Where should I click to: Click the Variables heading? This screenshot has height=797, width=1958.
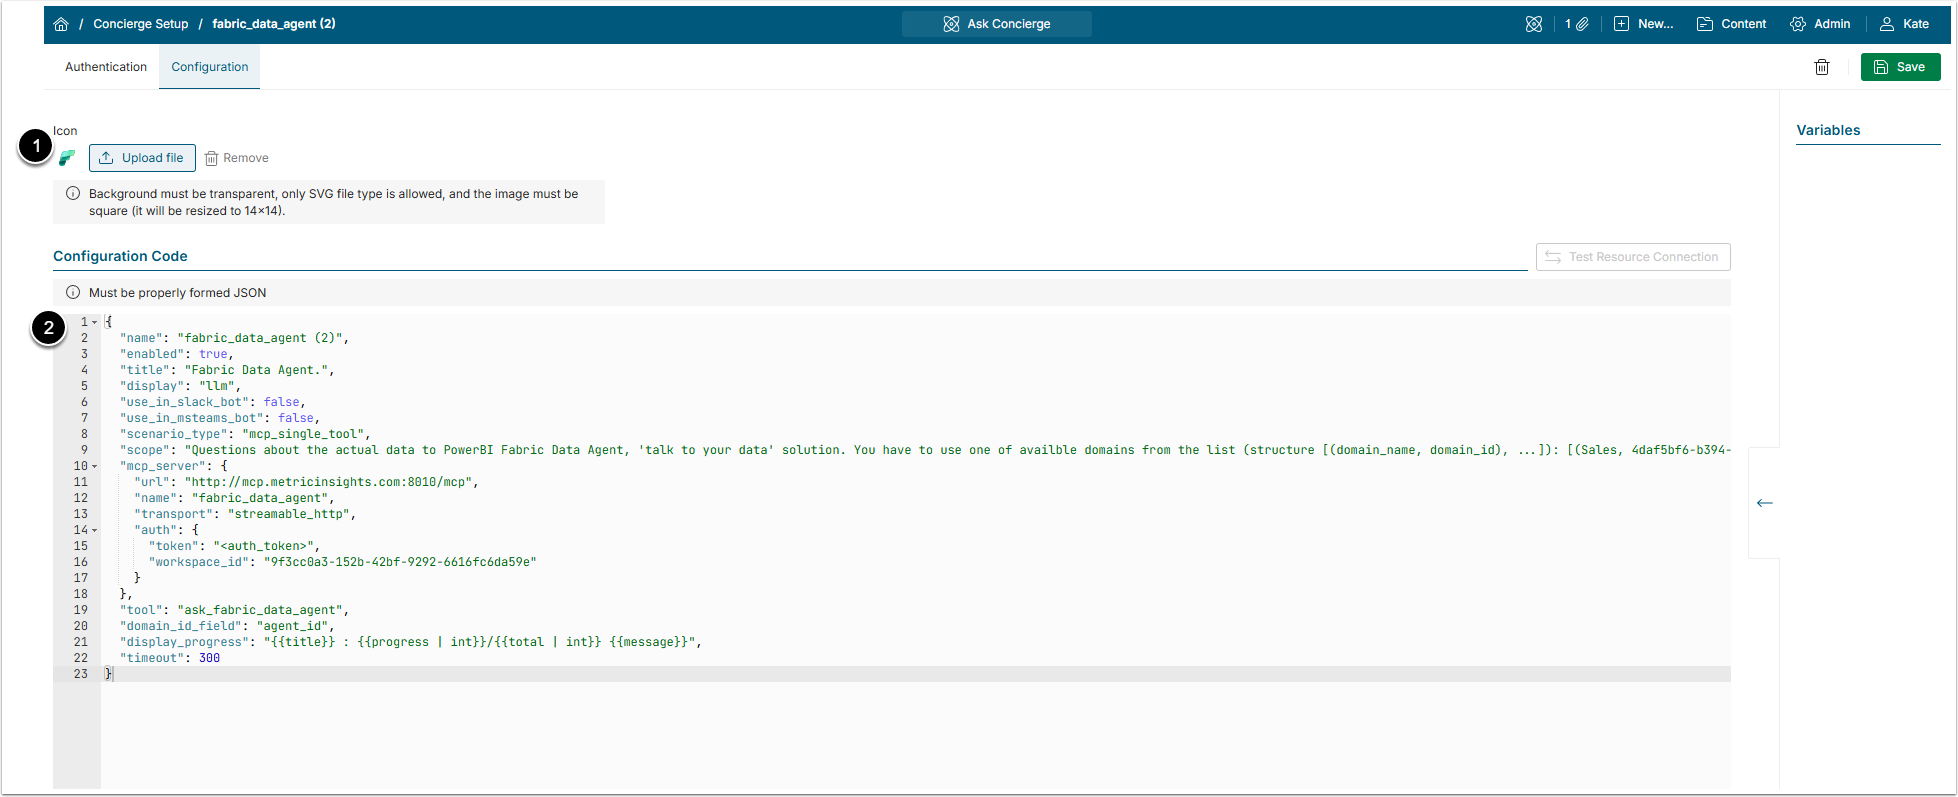coord(1828,130)
